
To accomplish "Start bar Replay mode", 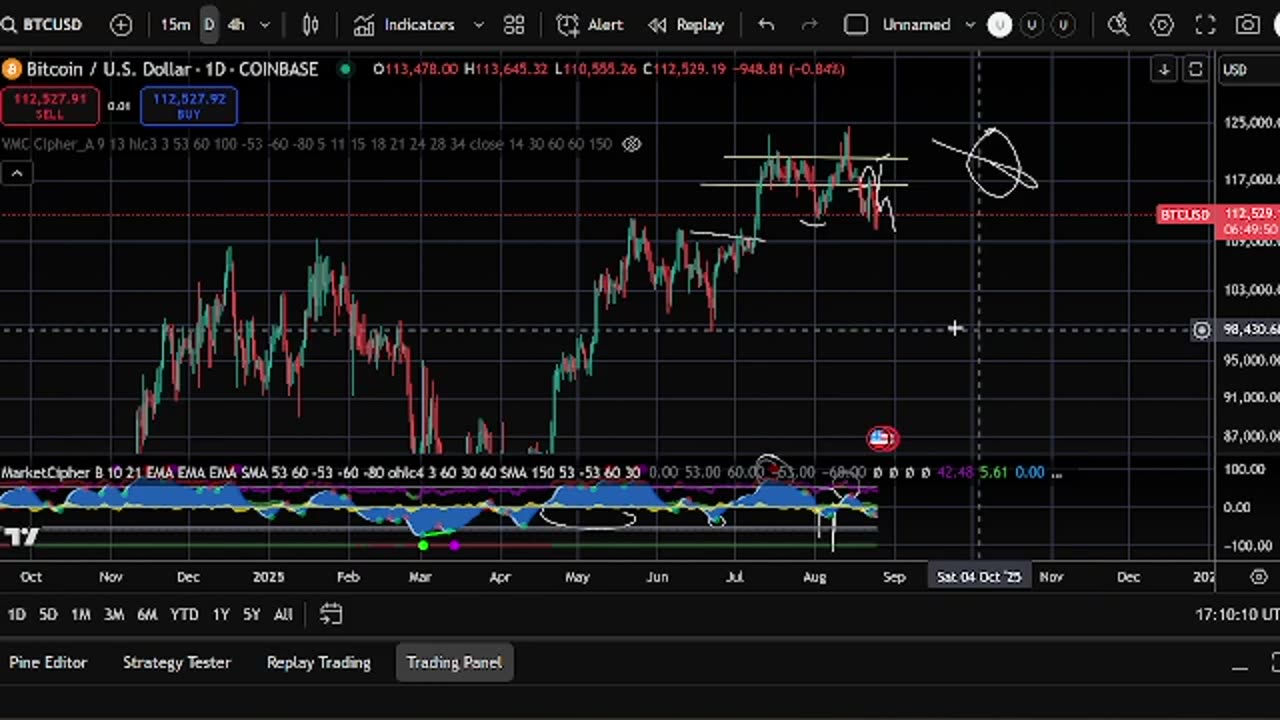I will click(686, 25).
